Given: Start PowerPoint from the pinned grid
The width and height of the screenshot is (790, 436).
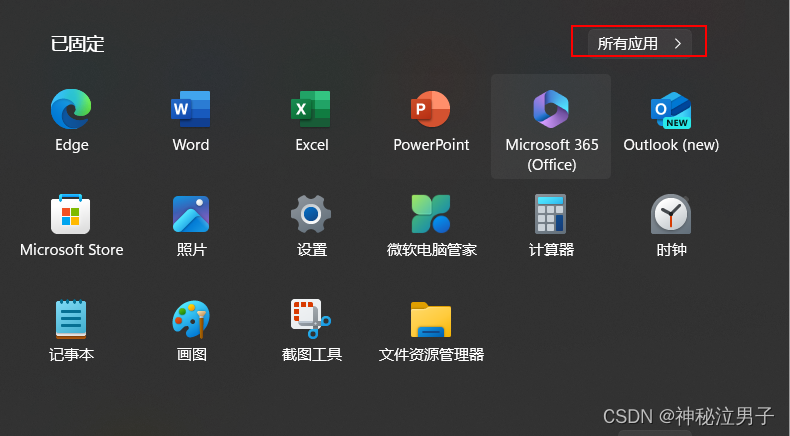Looking at the screenshot, I should [x=431, y=109].
